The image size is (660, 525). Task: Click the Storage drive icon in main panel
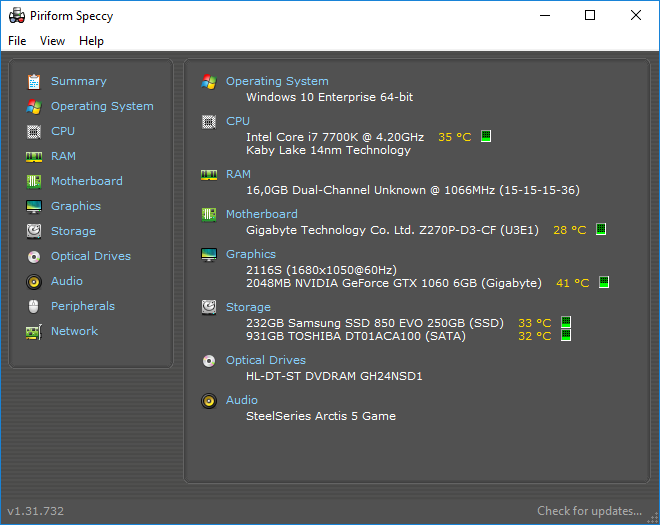click(209, 307)
